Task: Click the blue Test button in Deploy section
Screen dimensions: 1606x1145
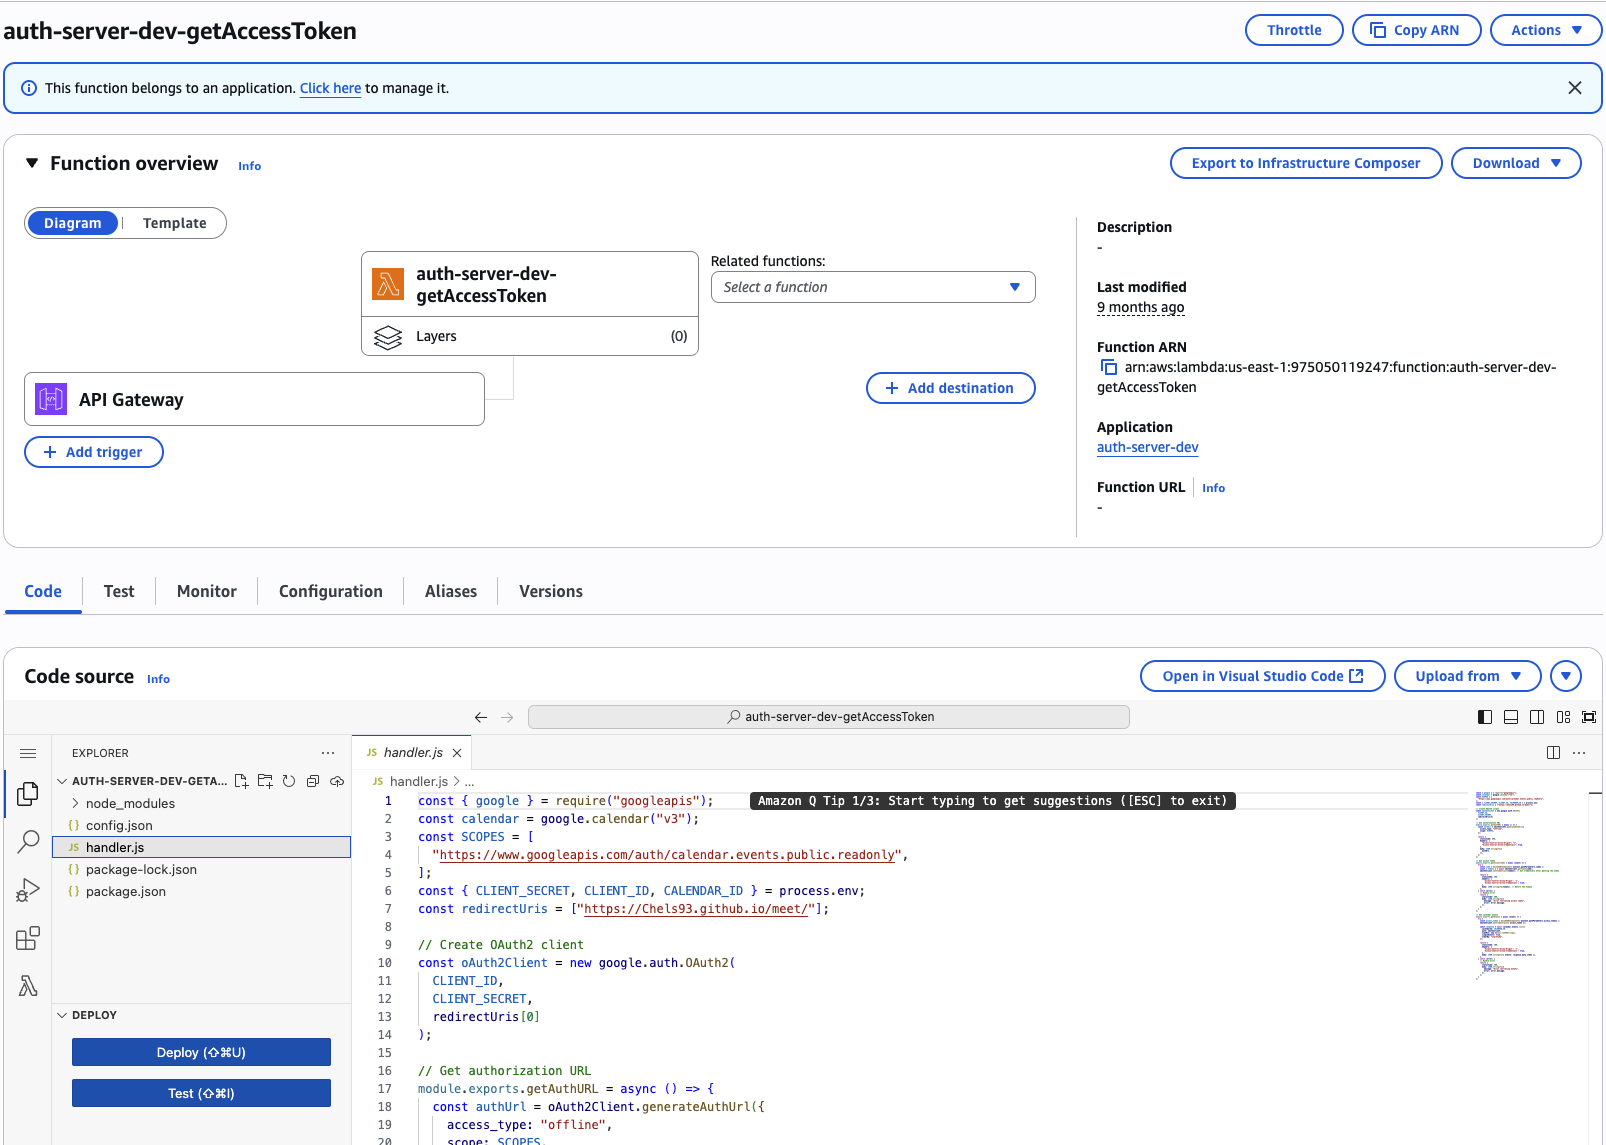Action: [x=201, y=1093]
